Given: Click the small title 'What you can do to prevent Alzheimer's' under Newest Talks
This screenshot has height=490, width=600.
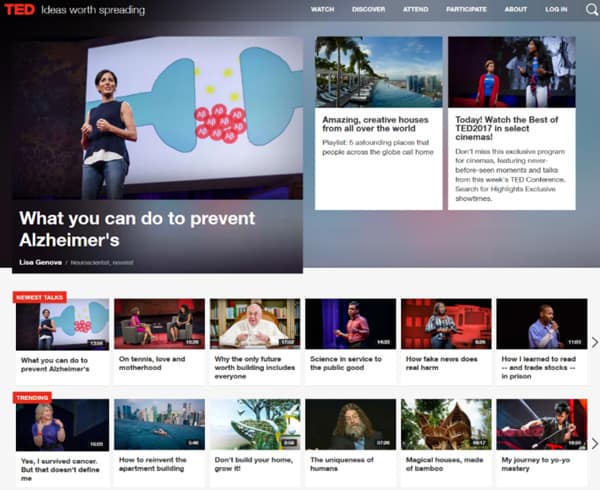Looking at the screenshot, I should [x=55, y=365].
